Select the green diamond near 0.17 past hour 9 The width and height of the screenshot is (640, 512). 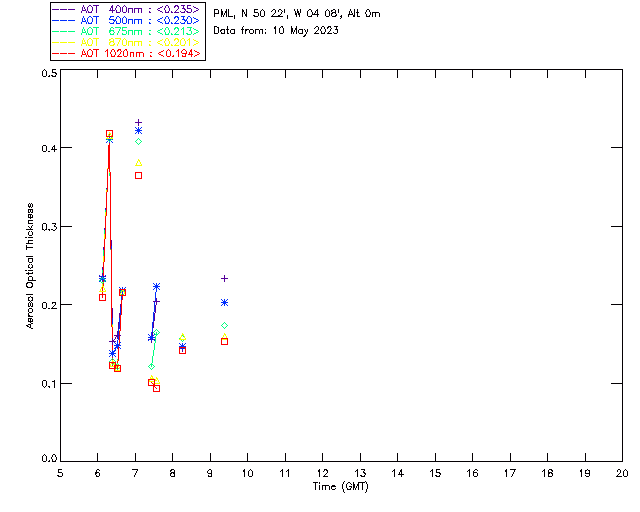point(224,325)
